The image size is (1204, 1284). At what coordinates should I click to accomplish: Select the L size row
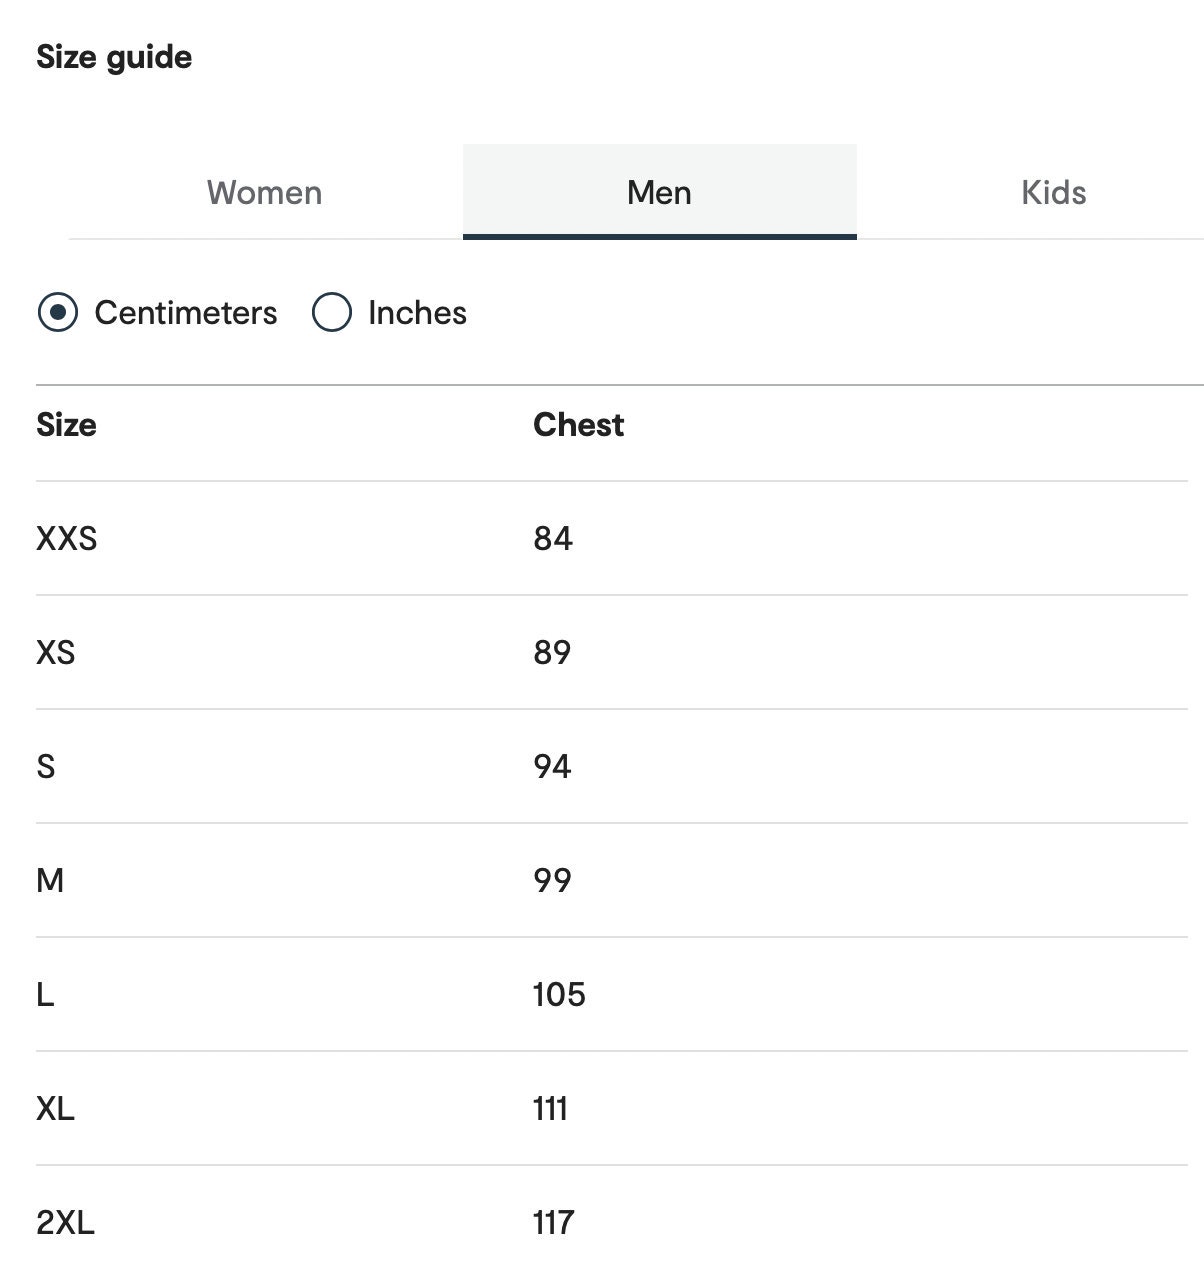point(612,995)
